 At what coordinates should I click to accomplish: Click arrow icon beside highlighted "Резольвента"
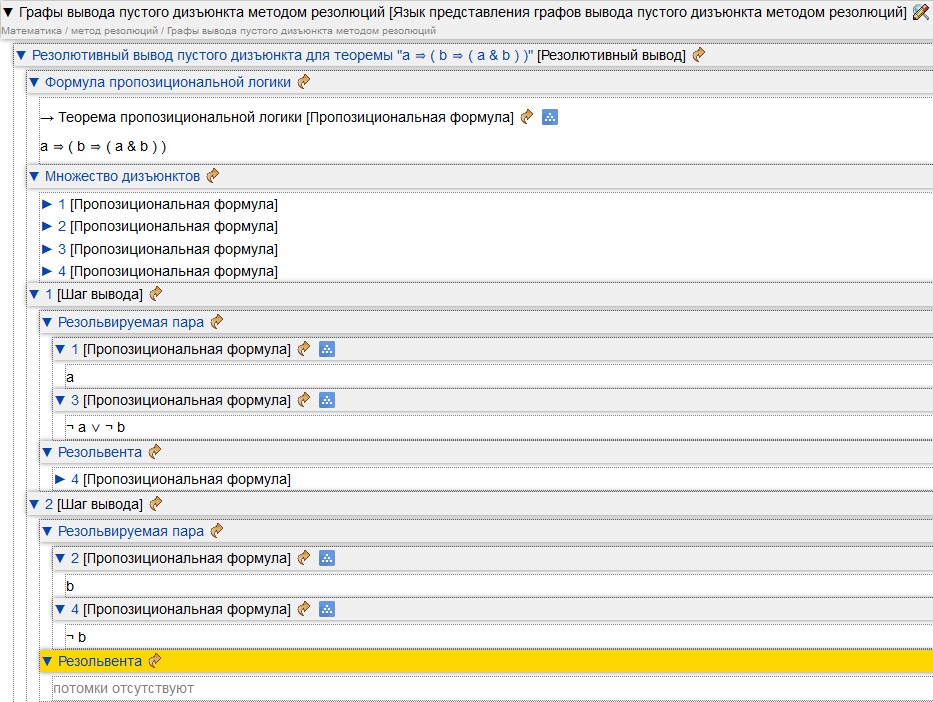point(154,661)
